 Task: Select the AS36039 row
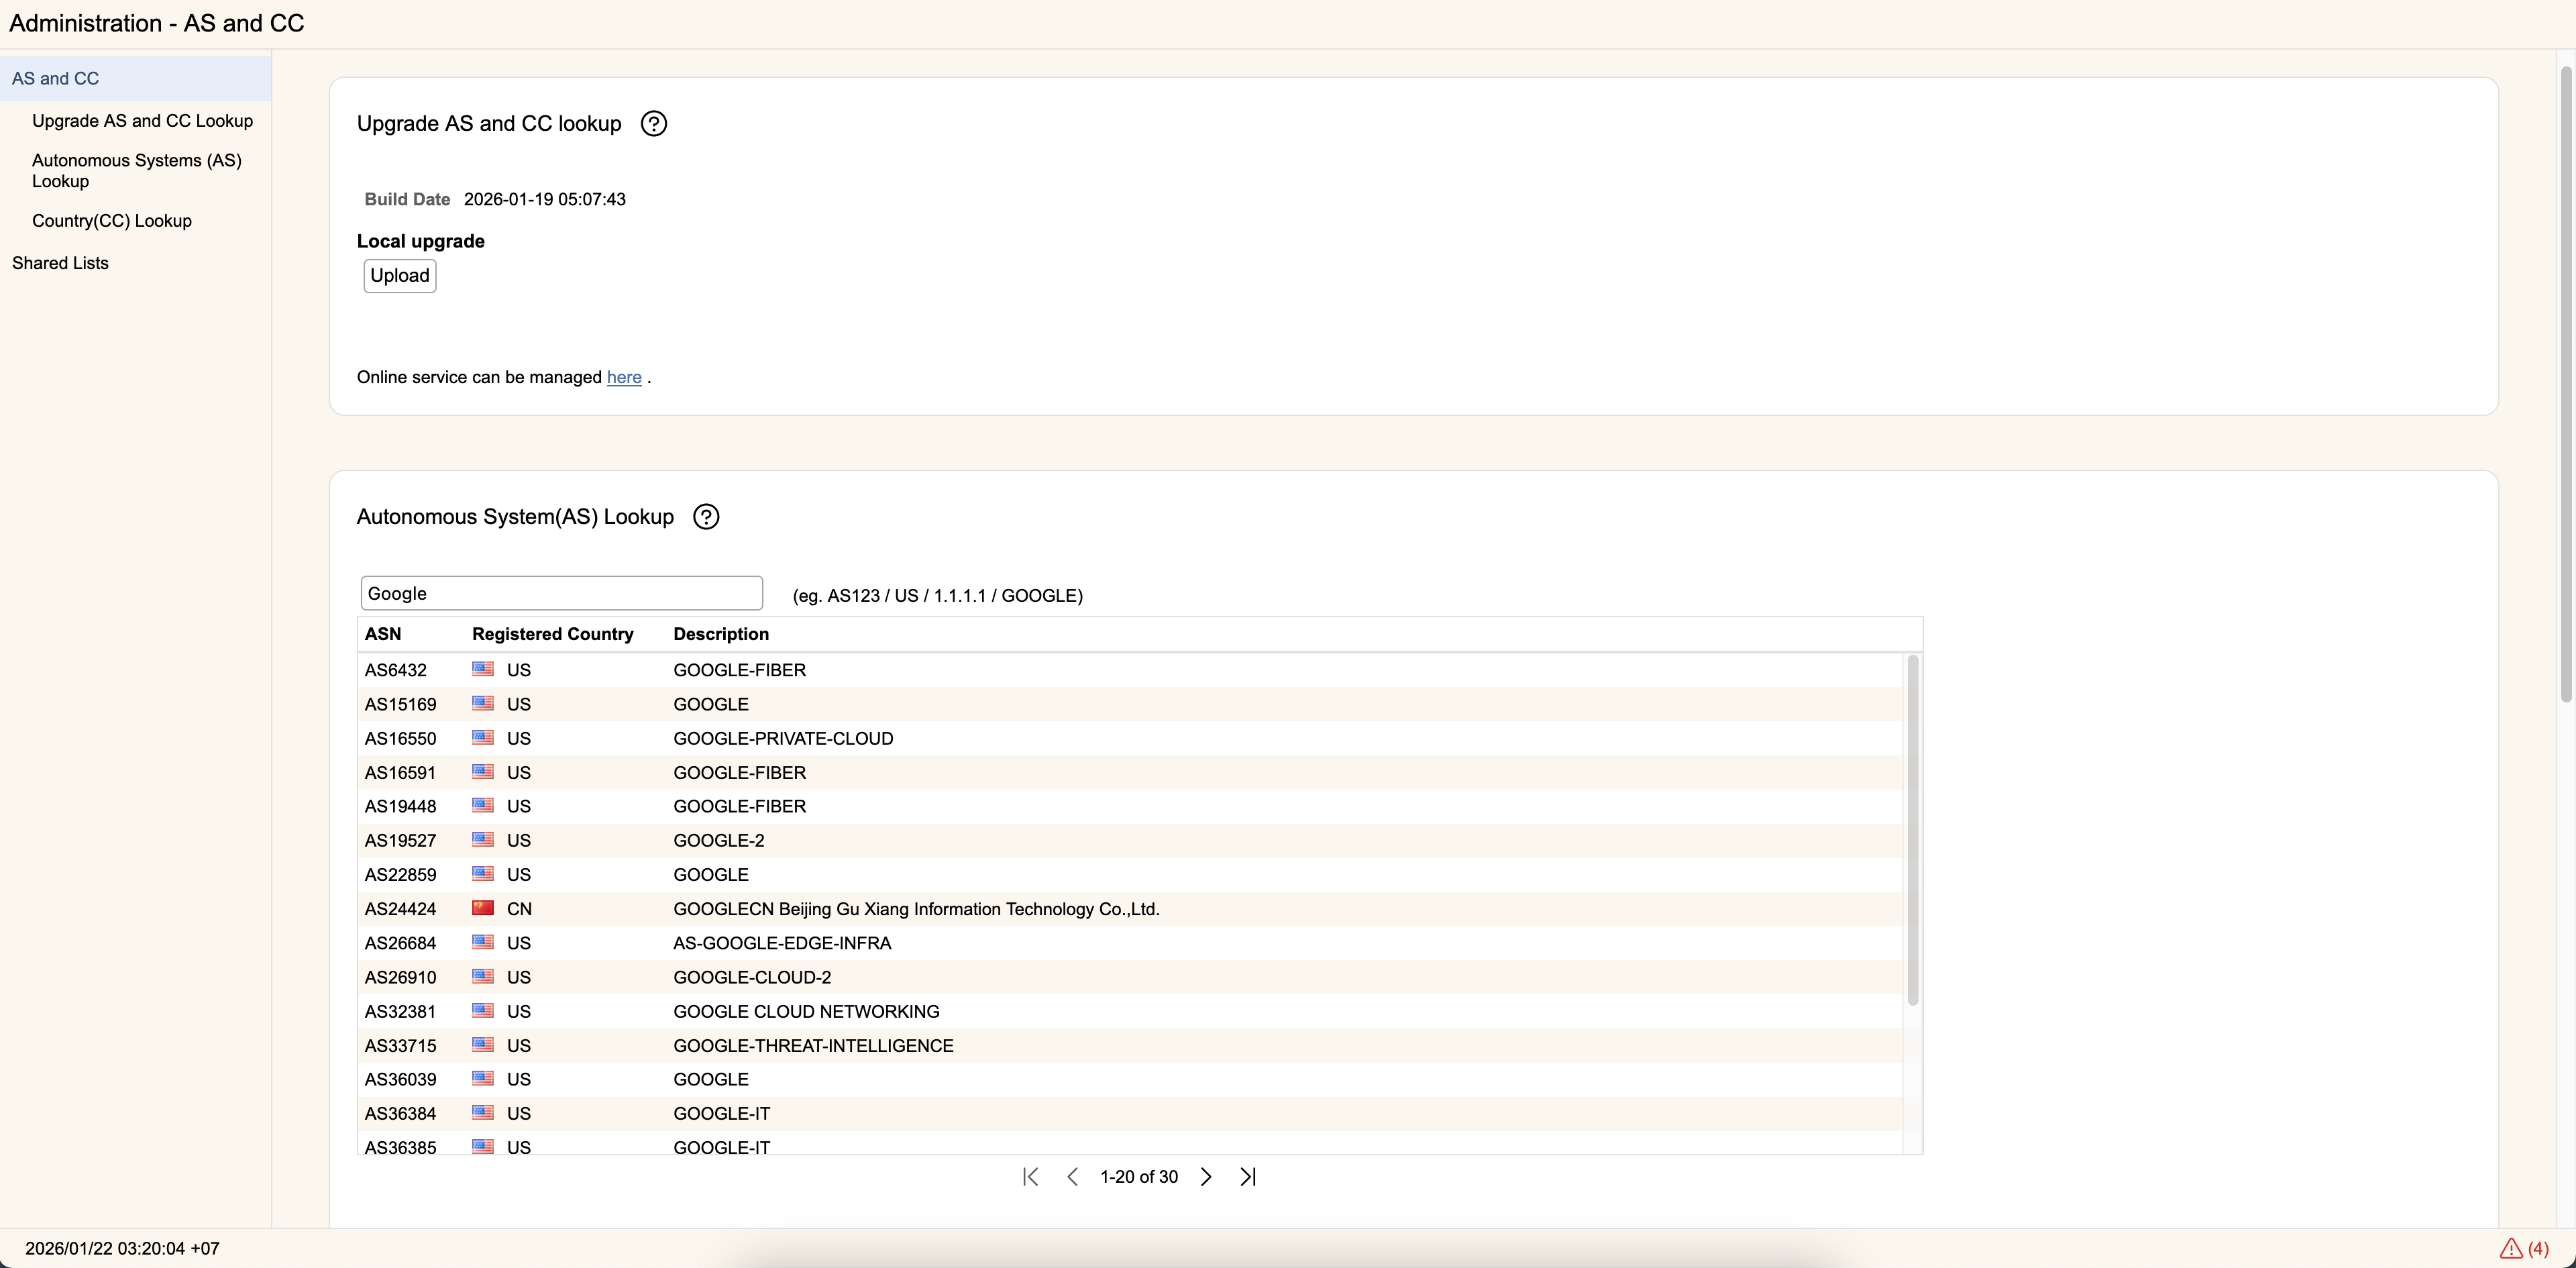(x=1130, y=1079)
